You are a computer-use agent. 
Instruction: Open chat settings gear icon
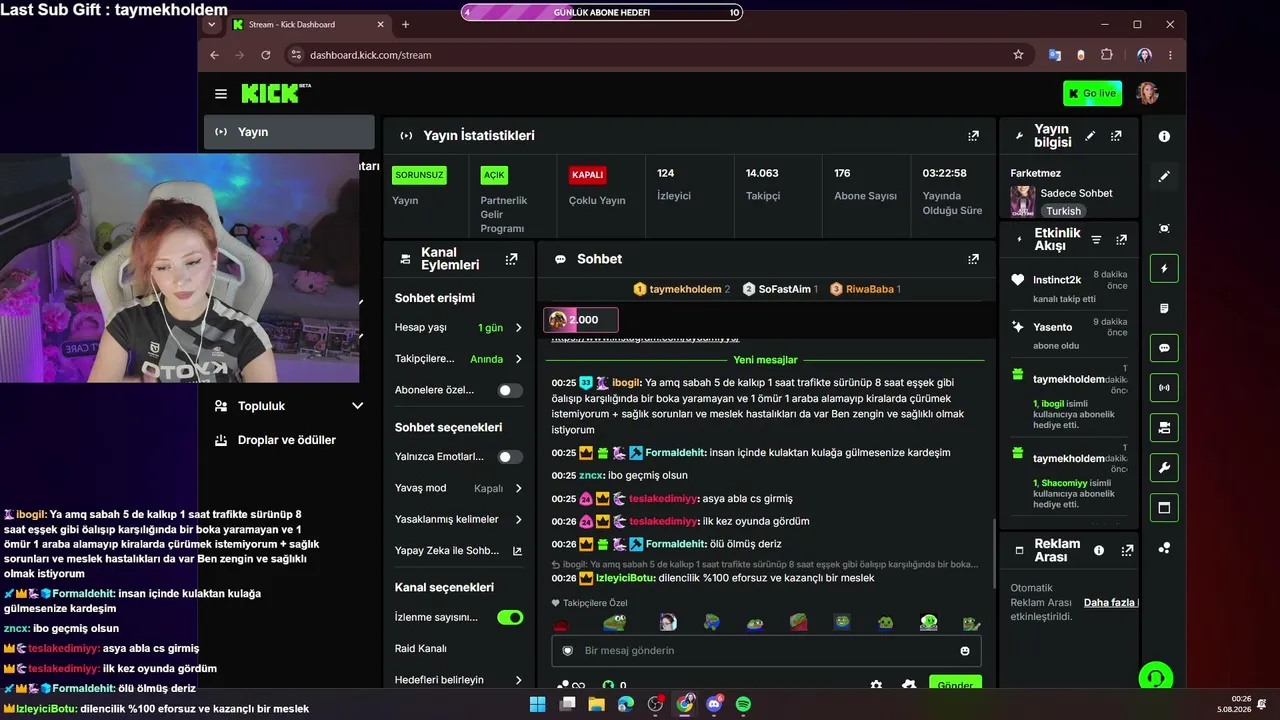click(x=876, y=686)
